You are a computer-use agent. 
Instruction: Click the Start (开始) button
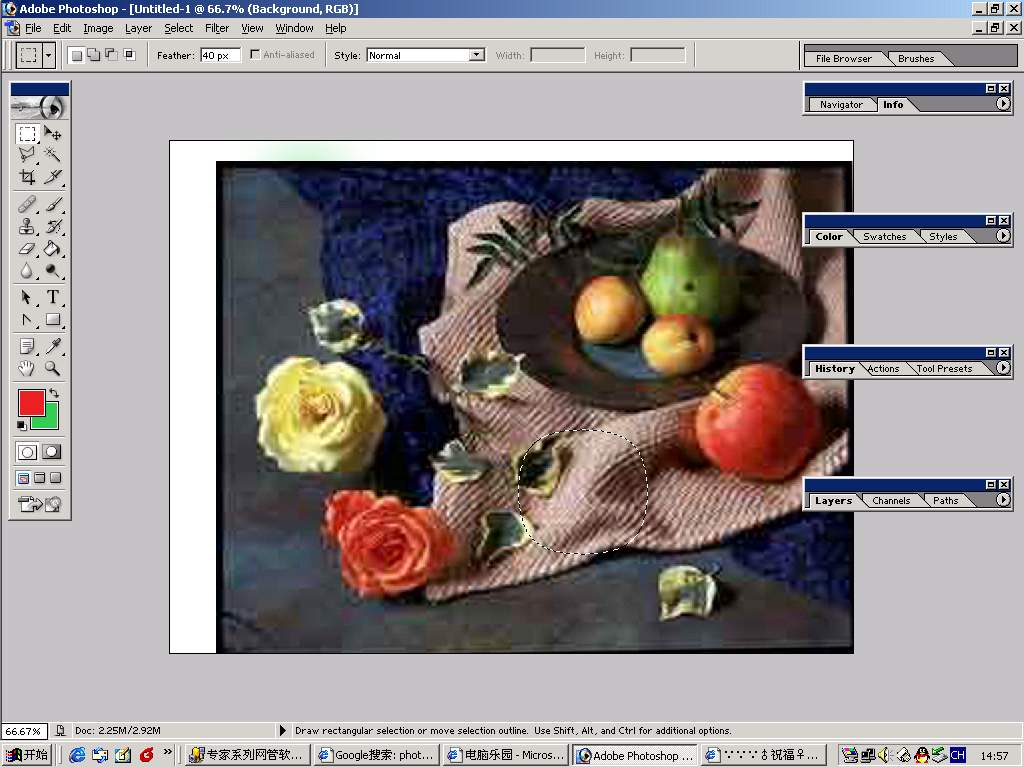click(x=27, y=755)
